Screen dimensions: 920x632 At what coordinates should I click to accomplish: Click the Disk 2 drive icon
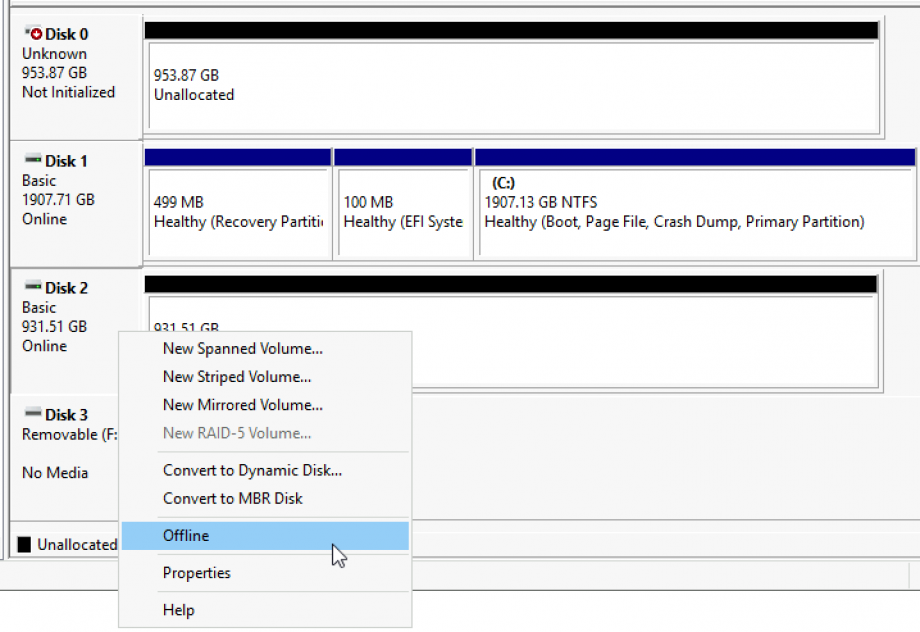[x=33, y=288]
